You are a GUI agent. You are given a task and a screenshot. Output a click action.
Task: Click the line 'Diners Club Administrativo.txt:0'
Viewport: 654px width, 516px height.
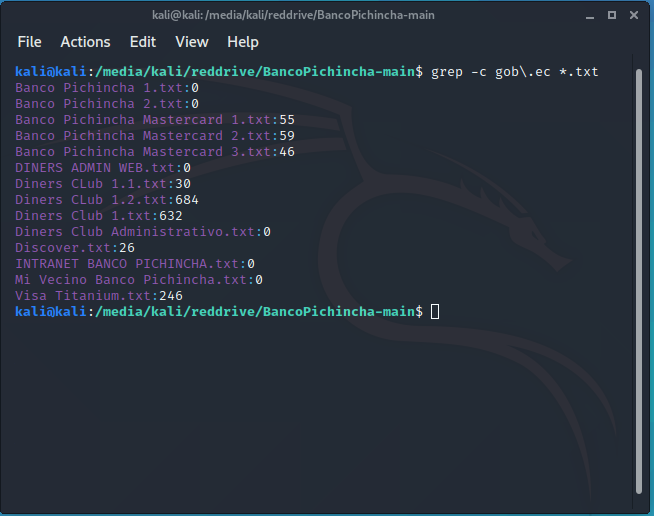point(143,232)
